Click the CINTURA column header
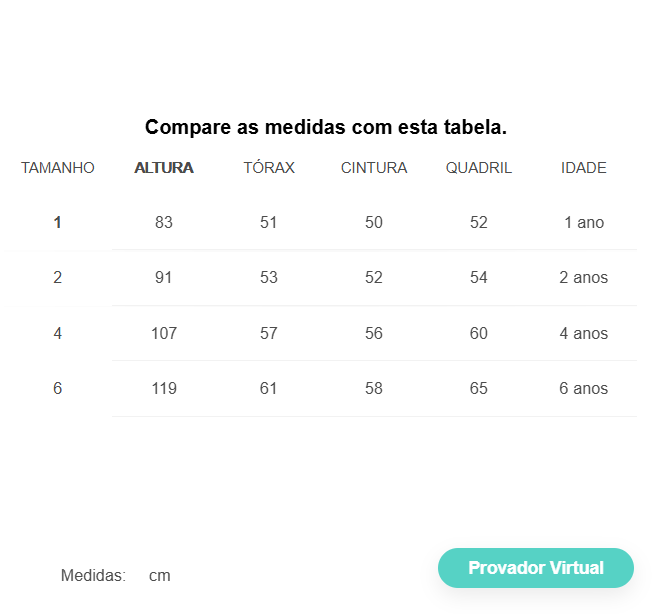 tap(374, 168)
